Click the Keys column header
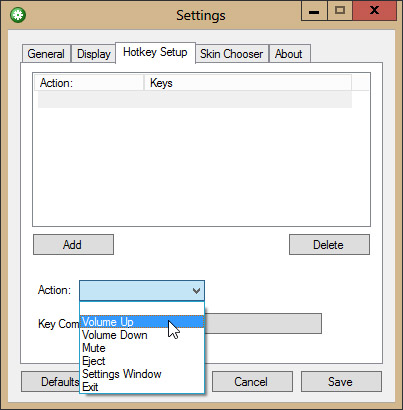The image size is (403, 410). (248, 83)
